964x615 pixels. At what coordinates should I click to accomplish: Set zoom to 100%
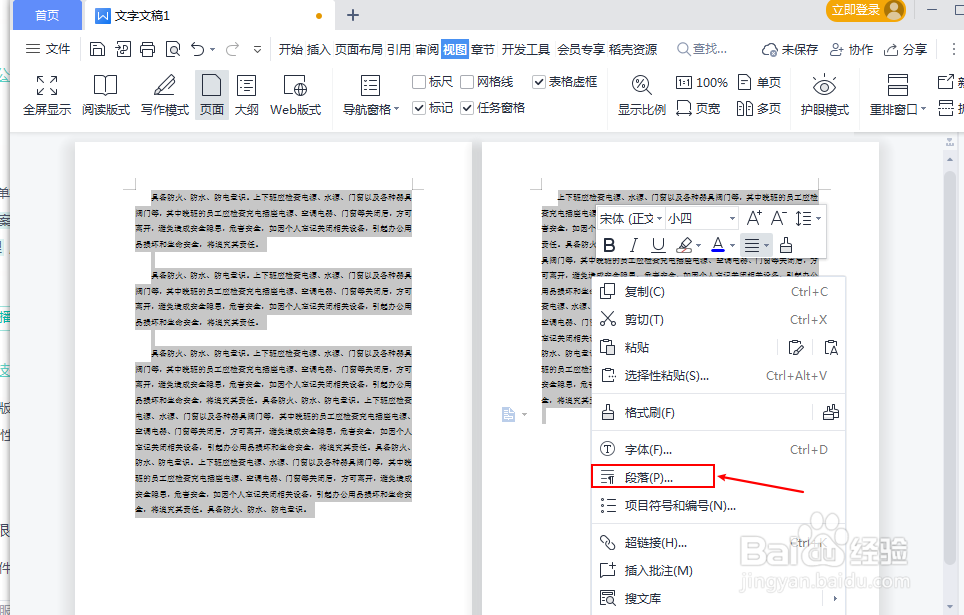coord(701,82)
